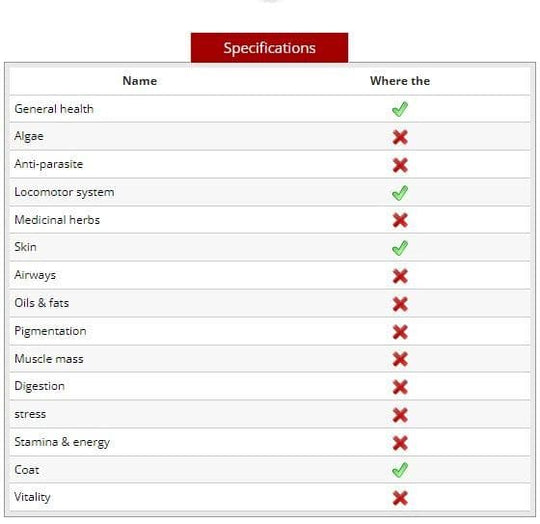Click the red cross beside Pigmentation
The image size is (540, 524).
(x=400, y=332)
